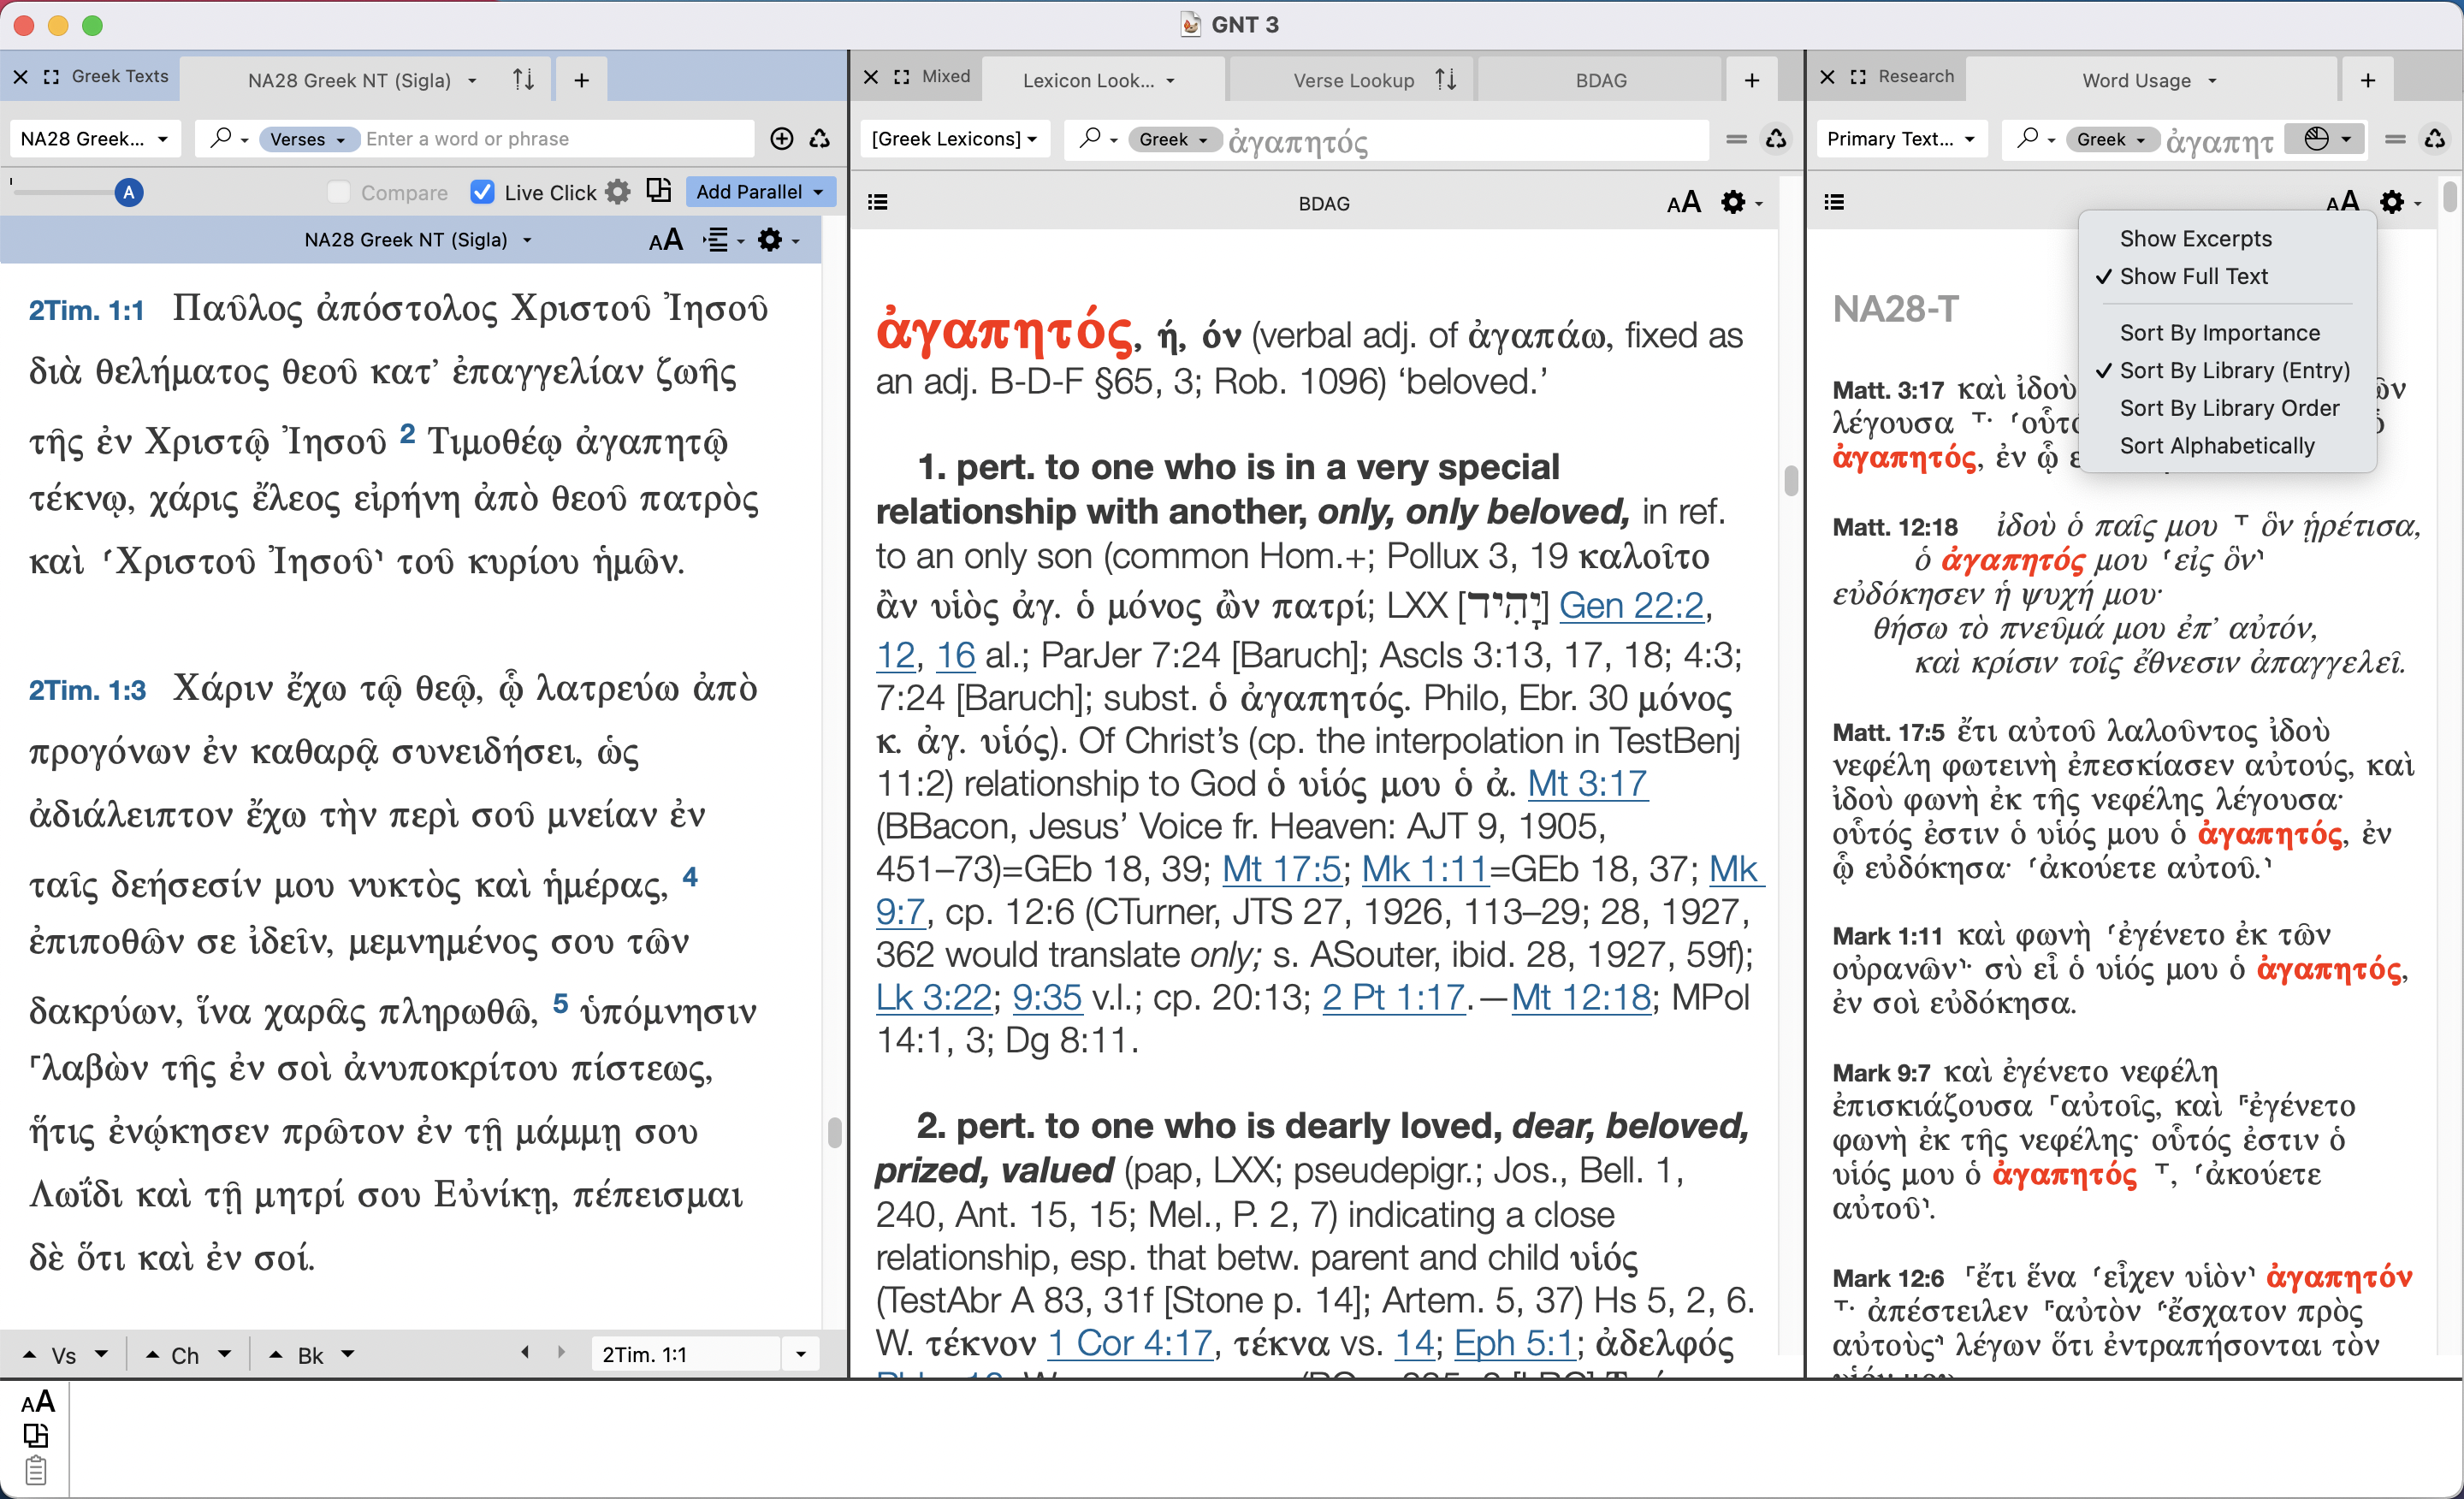Click the search update recycle icon

(x=820, y=139)
